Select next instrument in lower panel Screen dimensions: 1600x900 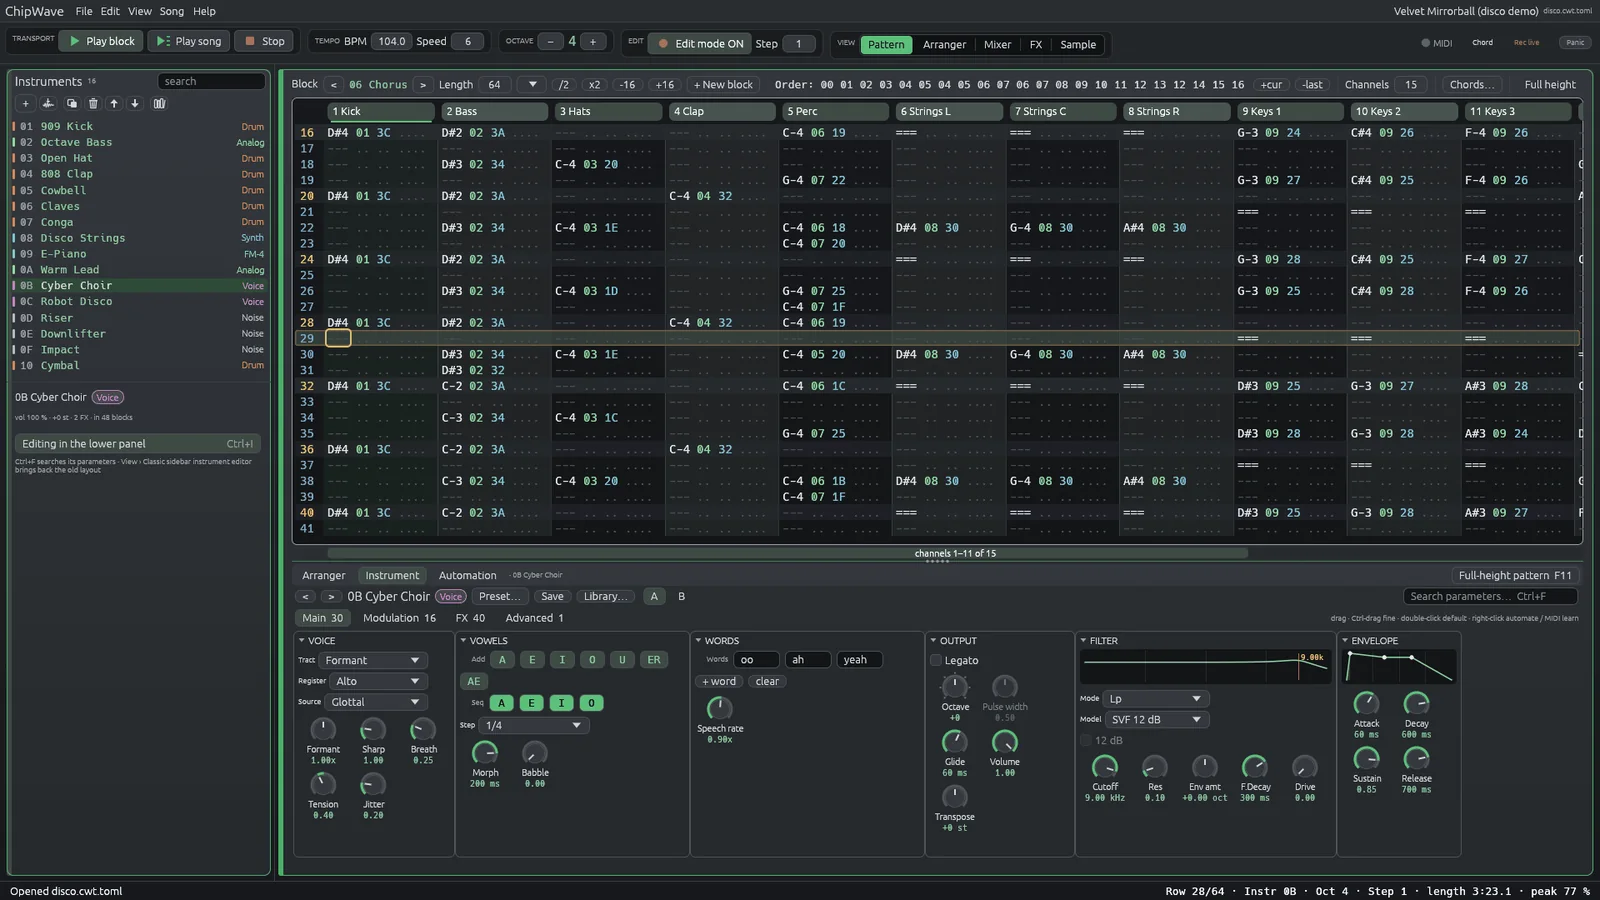click(331, 597)
